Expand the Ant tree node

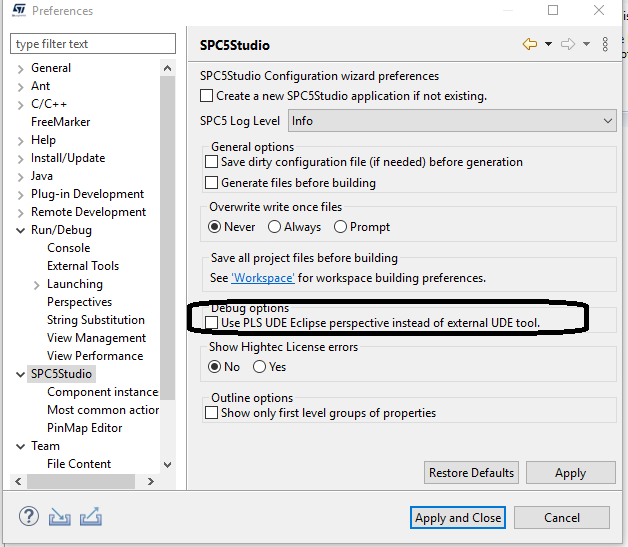(20, 87)
